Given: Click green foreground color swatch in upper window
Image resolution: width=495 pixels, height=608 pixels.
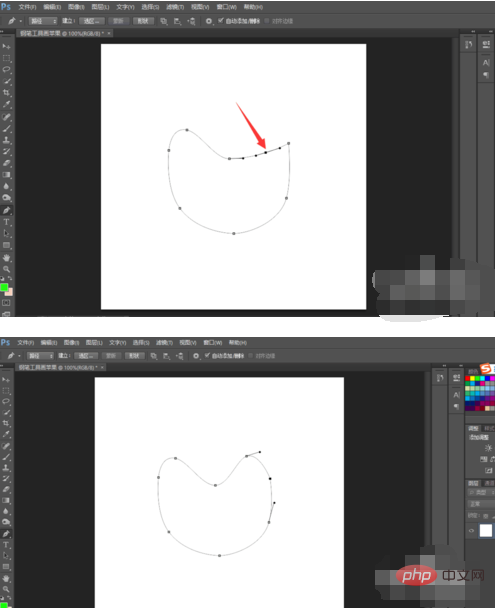Looking at the screenshot, I should click(4, 287).
